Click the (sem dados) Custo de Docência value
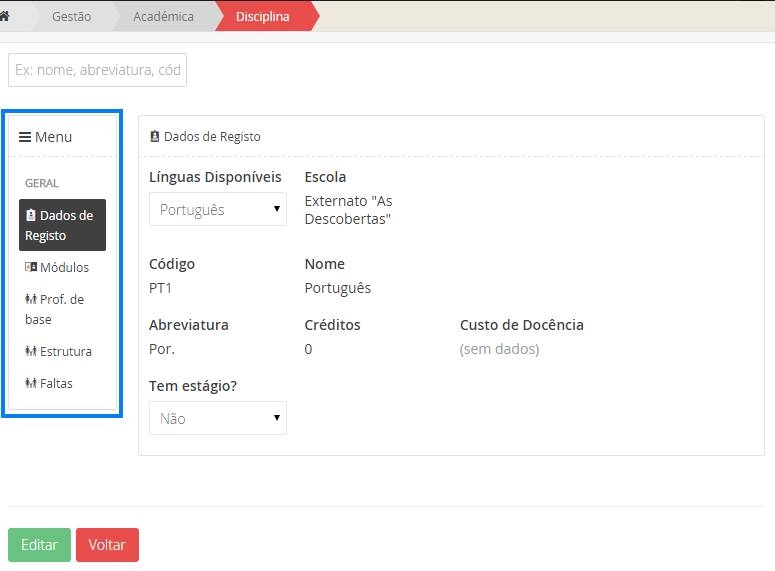This screenshot has height=571, width=775. (x=499, y=349)
